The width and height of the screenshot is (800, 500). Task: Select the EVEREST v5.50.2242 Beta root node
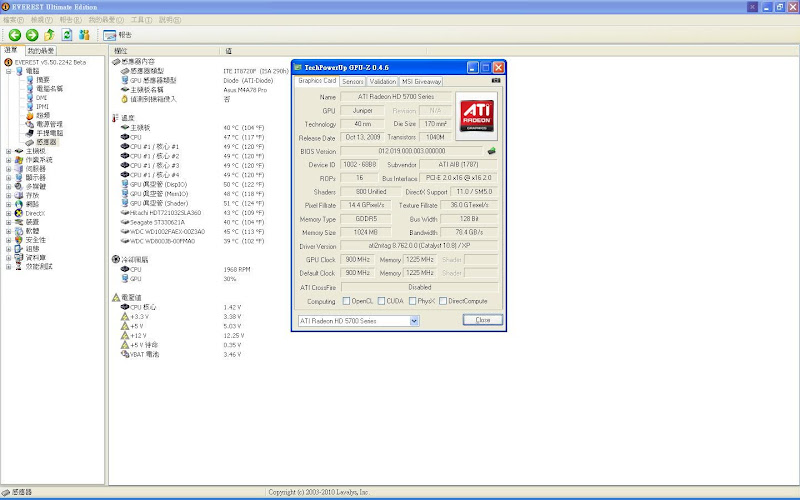[50, 62]
